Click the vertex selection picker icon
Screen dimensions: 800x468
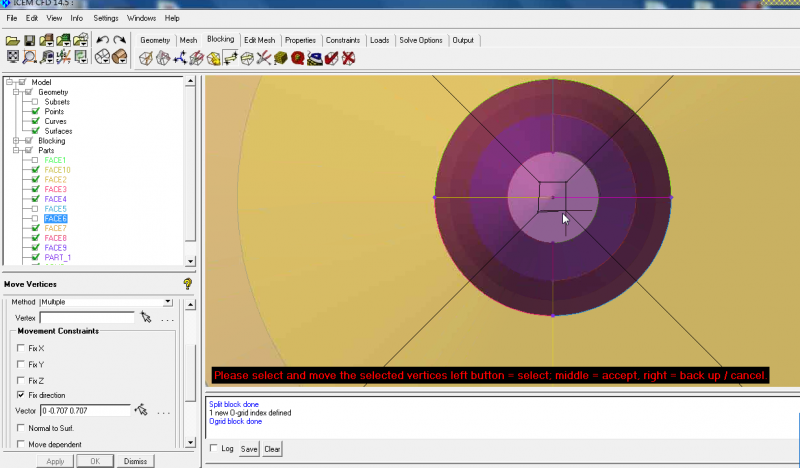pyautogui.click(x=146, y=318)
